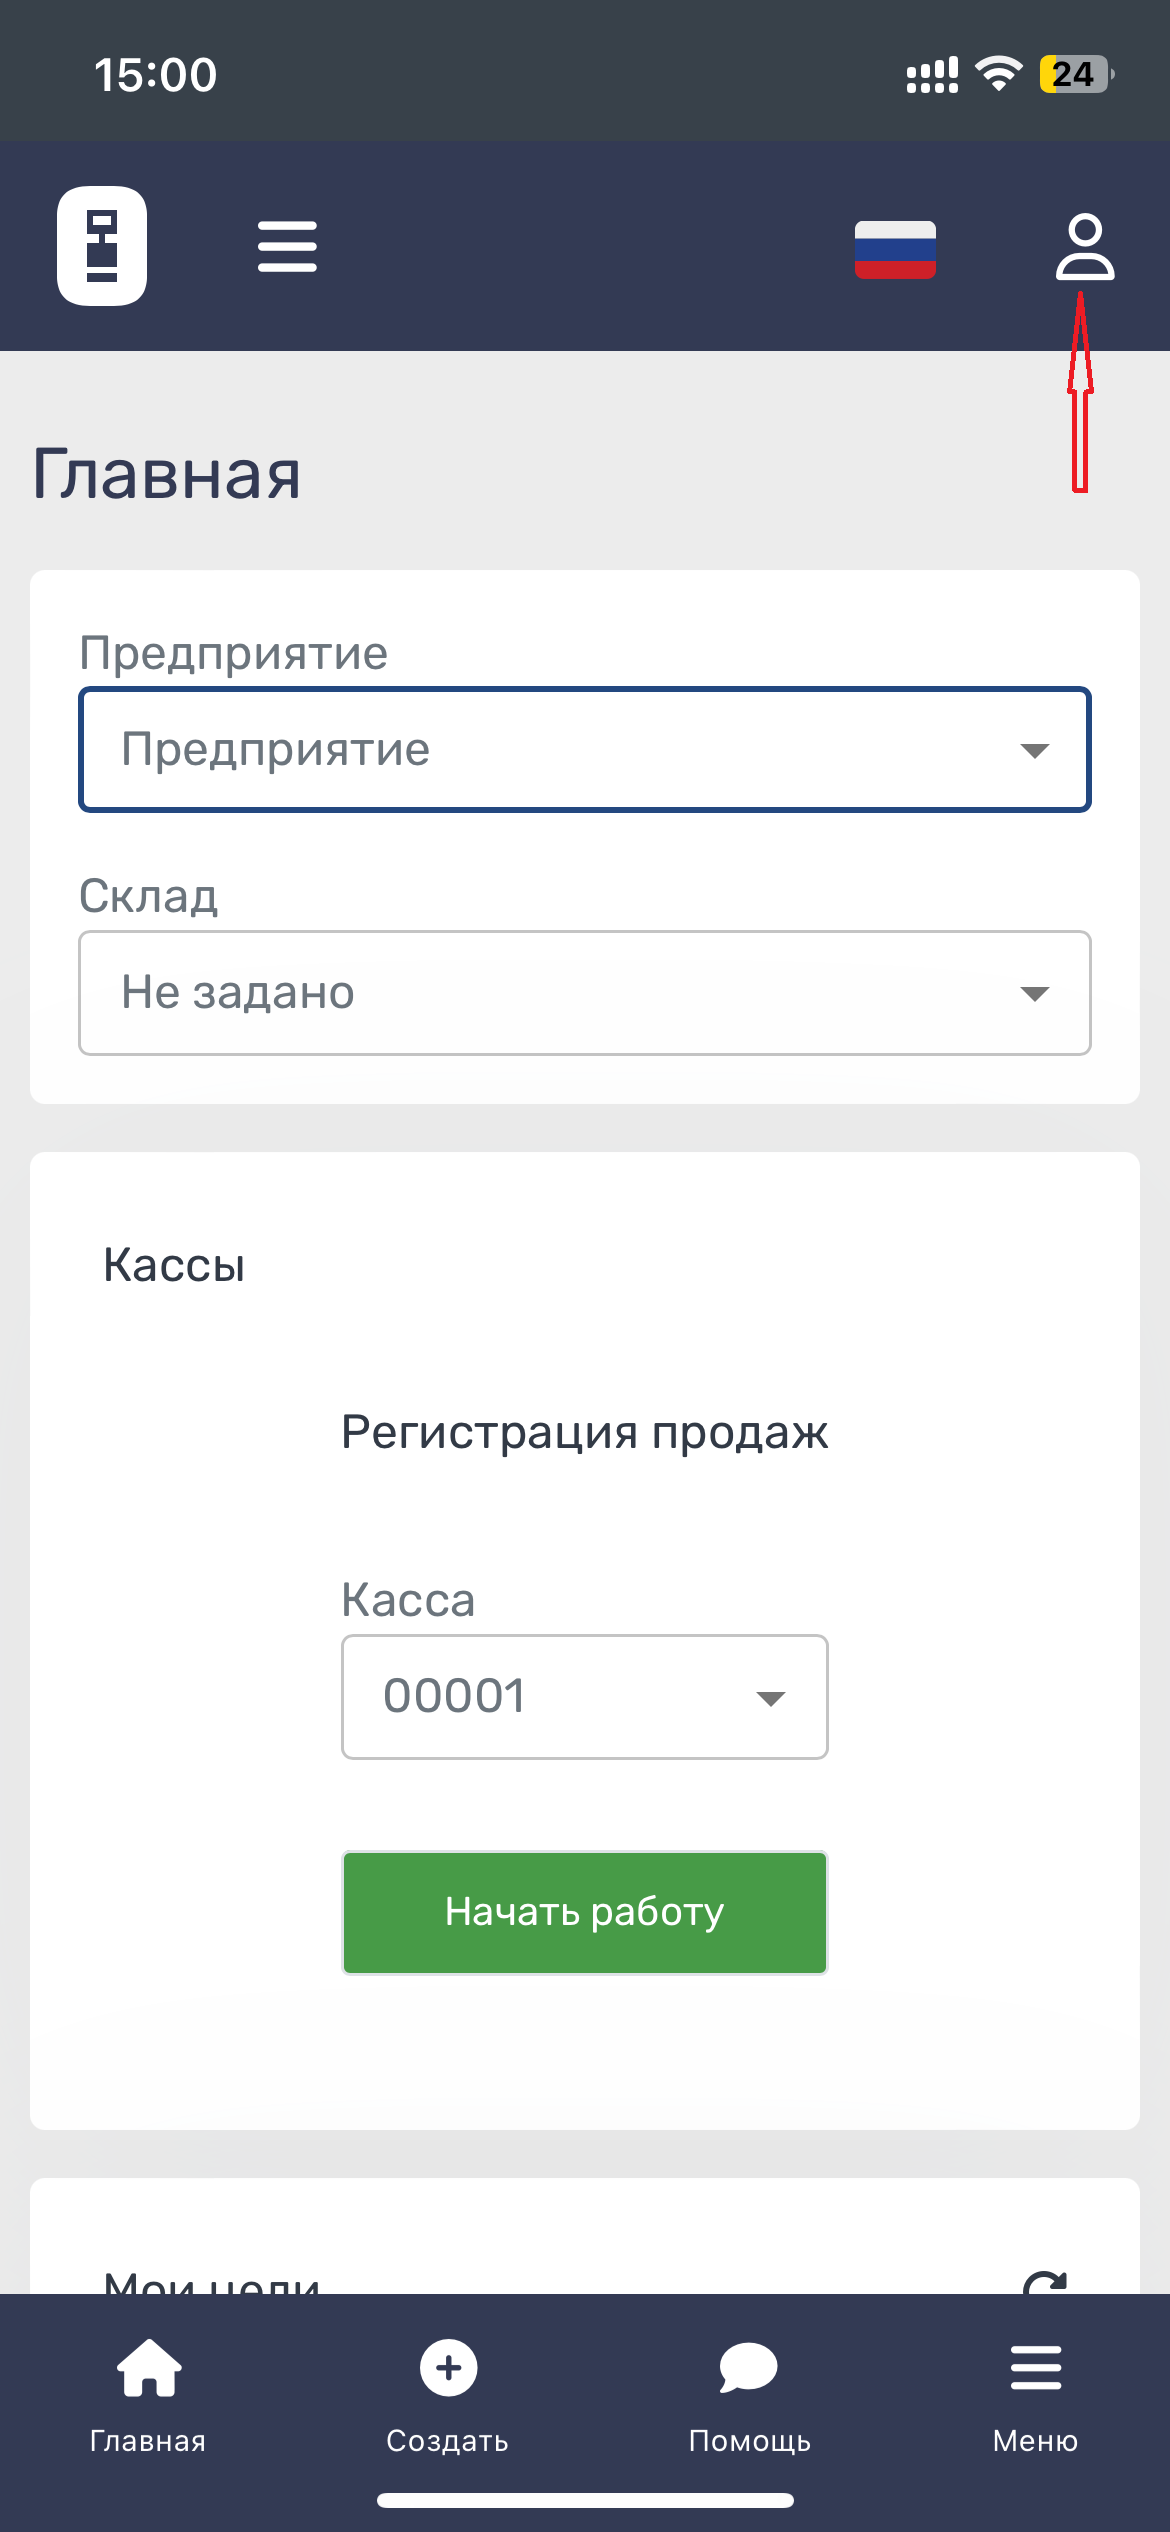Open the user profile icon
Screen dimensions: 1170x2532
click(x=1084, y=246)
